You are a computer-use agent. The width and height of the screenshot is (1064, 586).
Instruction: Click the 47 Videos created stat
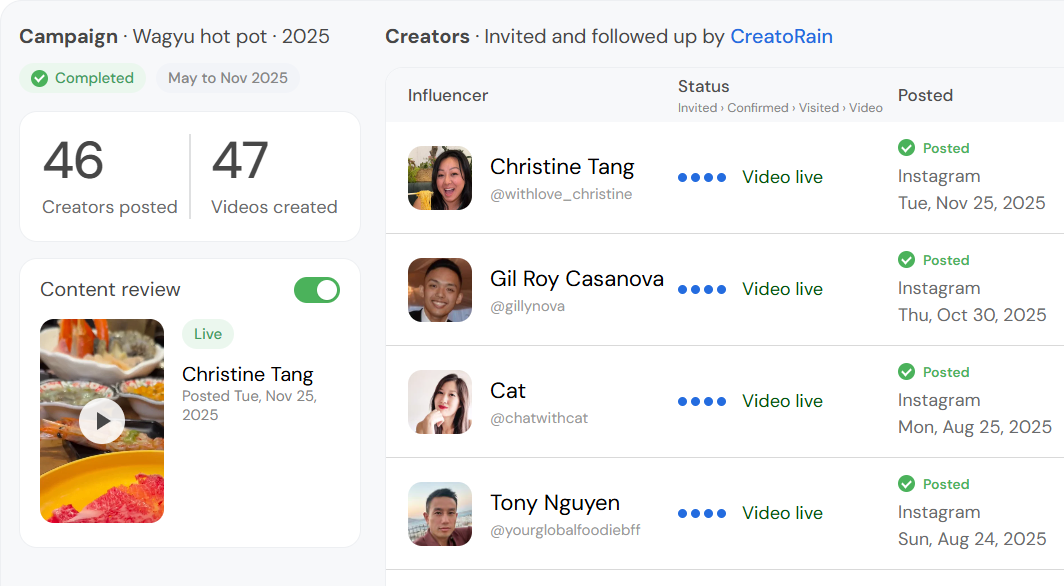click(274, 176)
